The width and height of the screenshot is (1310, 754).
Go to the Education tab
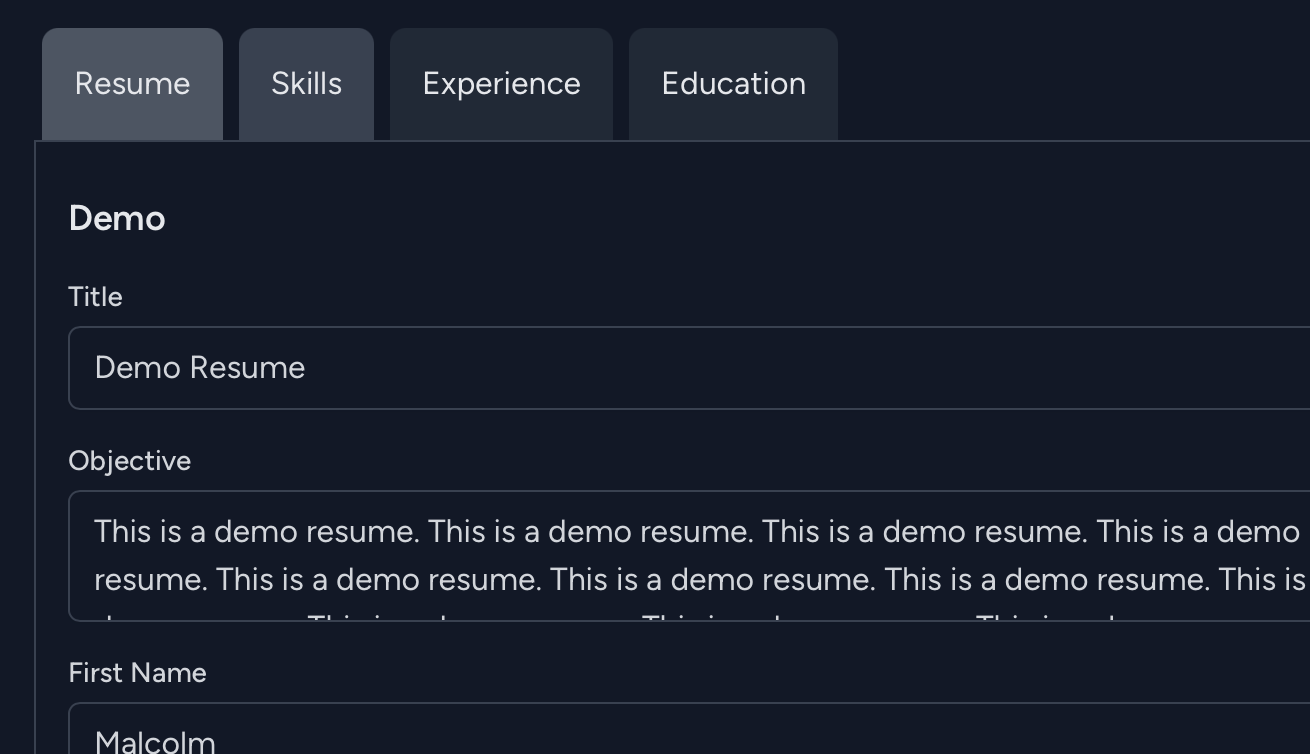tap(733, 84)
